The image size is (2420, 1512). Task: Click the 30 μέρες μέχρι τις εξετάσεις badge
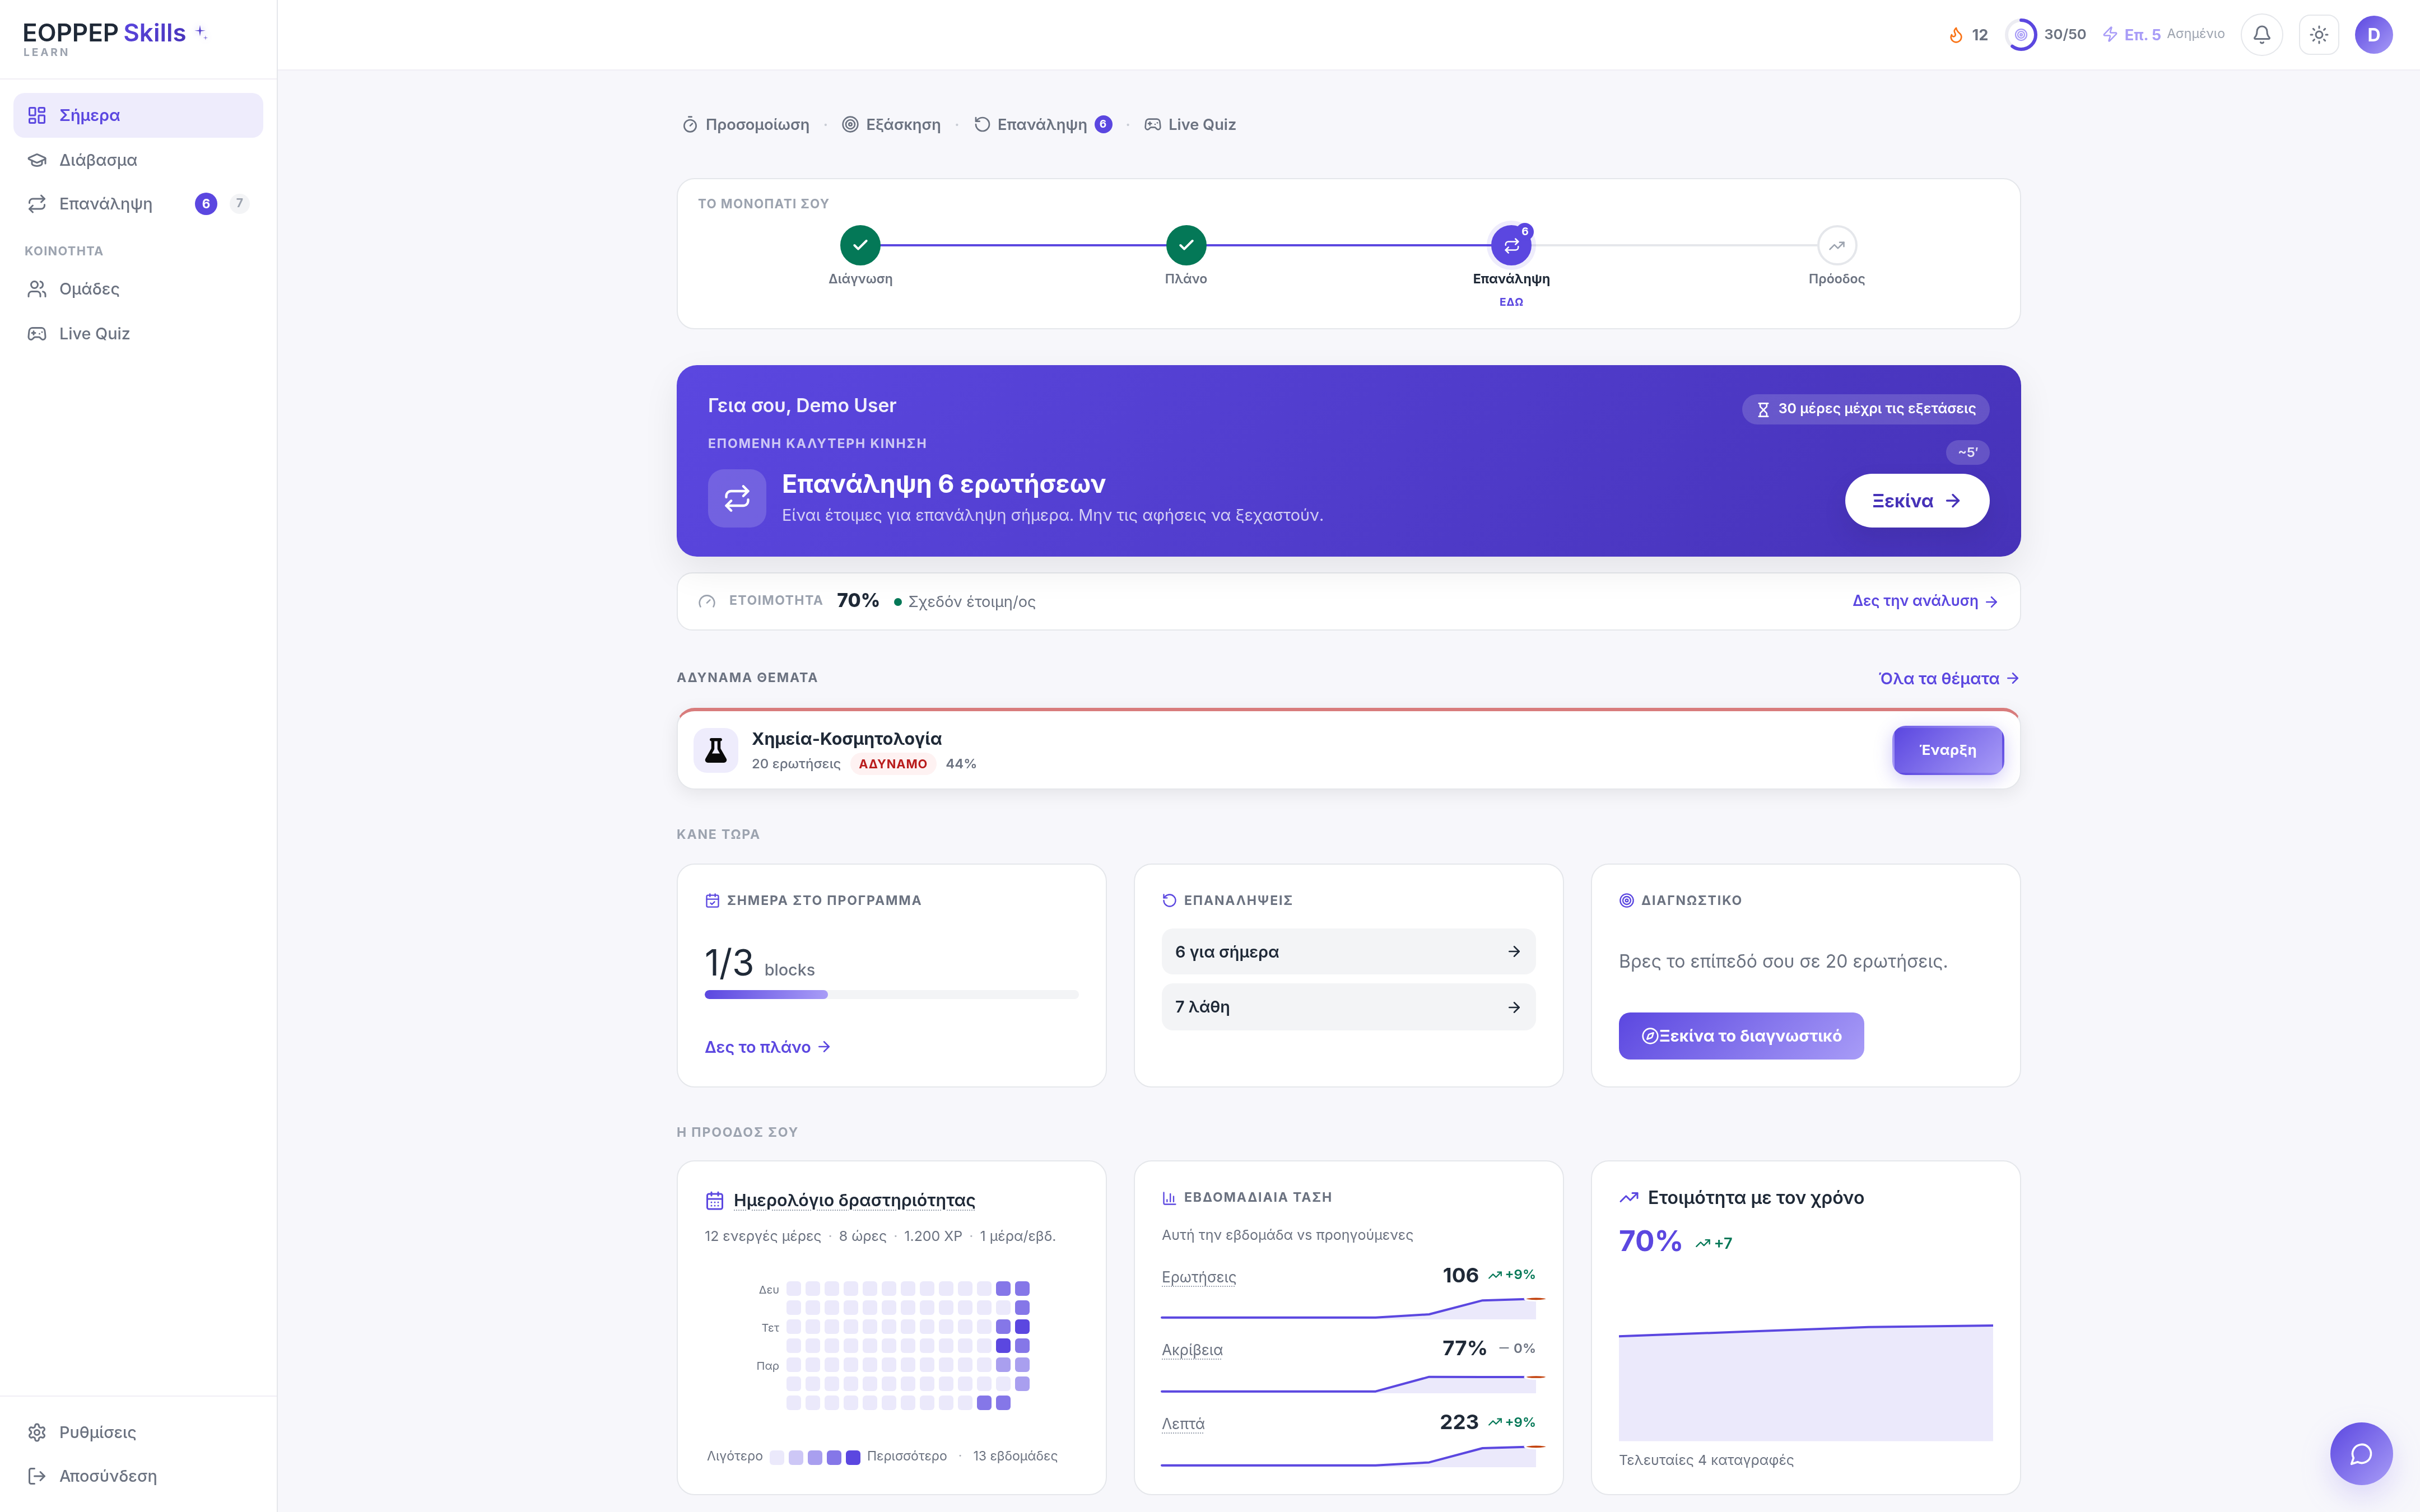click(x=1866, y=409)
